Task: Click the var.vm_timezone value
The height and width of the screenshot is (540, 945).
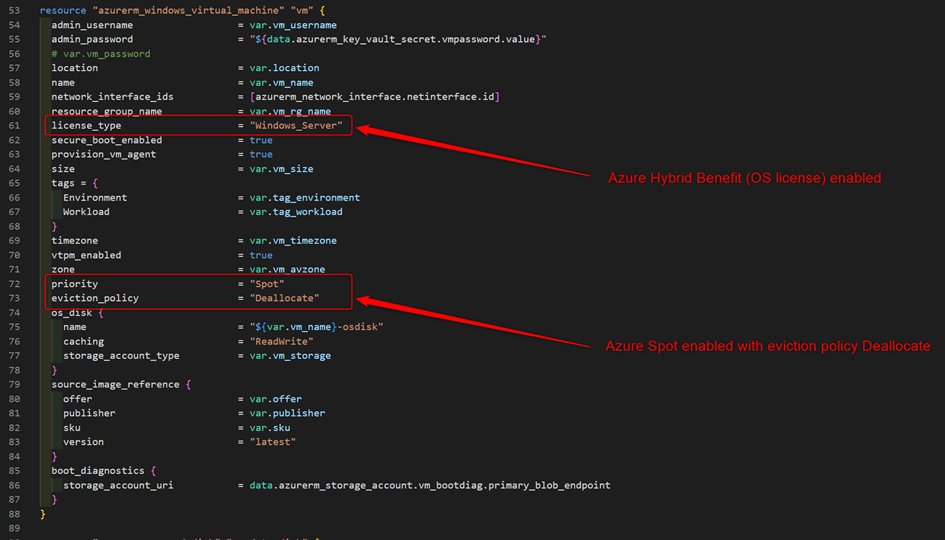Action: 294,240
